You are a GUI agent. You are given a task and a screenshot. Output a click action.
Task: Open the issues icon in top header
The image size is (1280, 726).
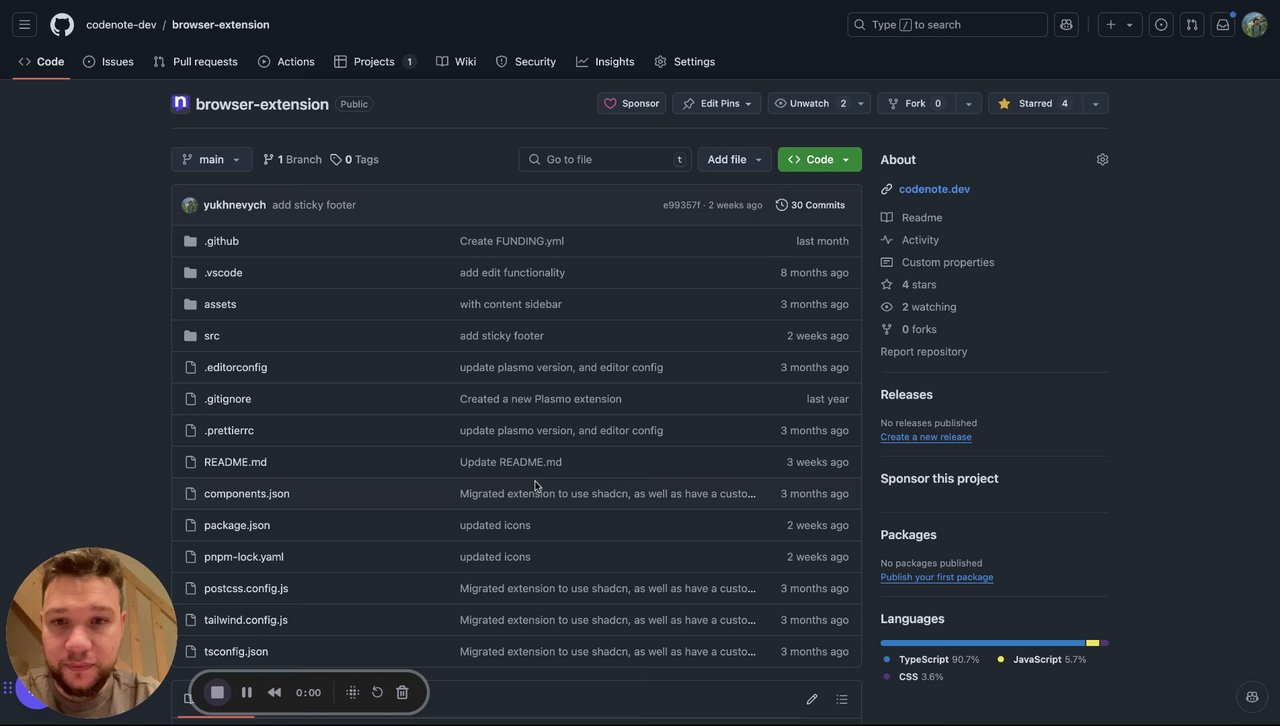[x=1161, y=25]
